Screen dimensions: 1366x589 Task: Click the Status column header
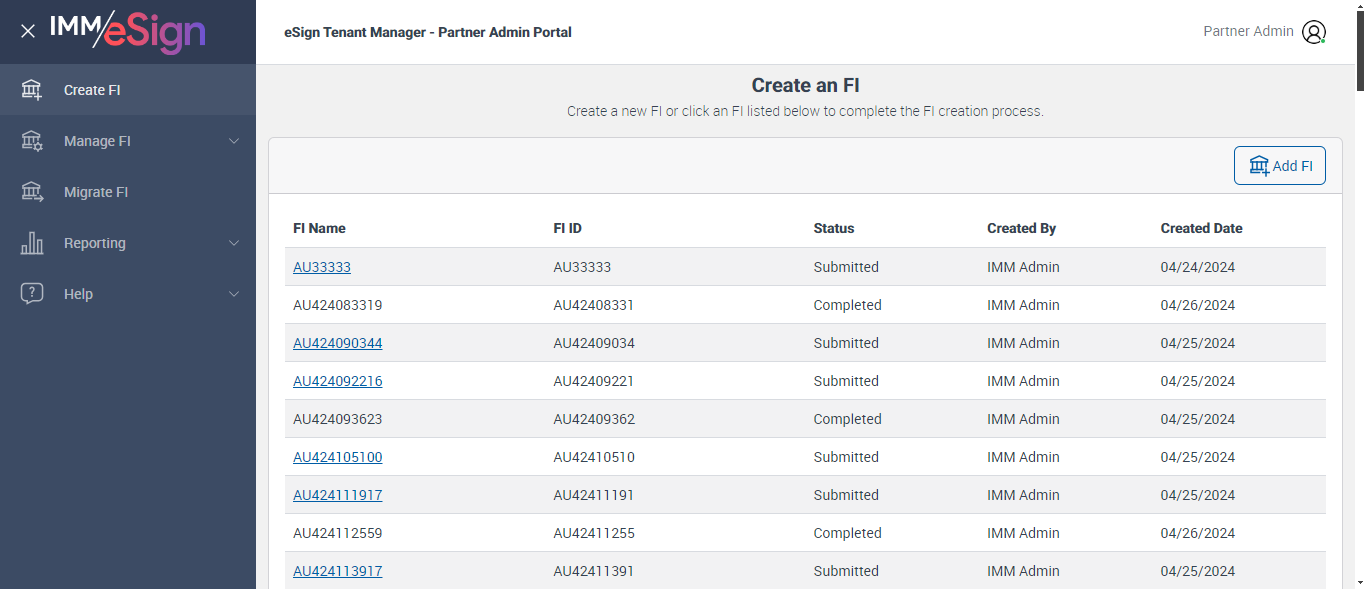tap(834, 228)
